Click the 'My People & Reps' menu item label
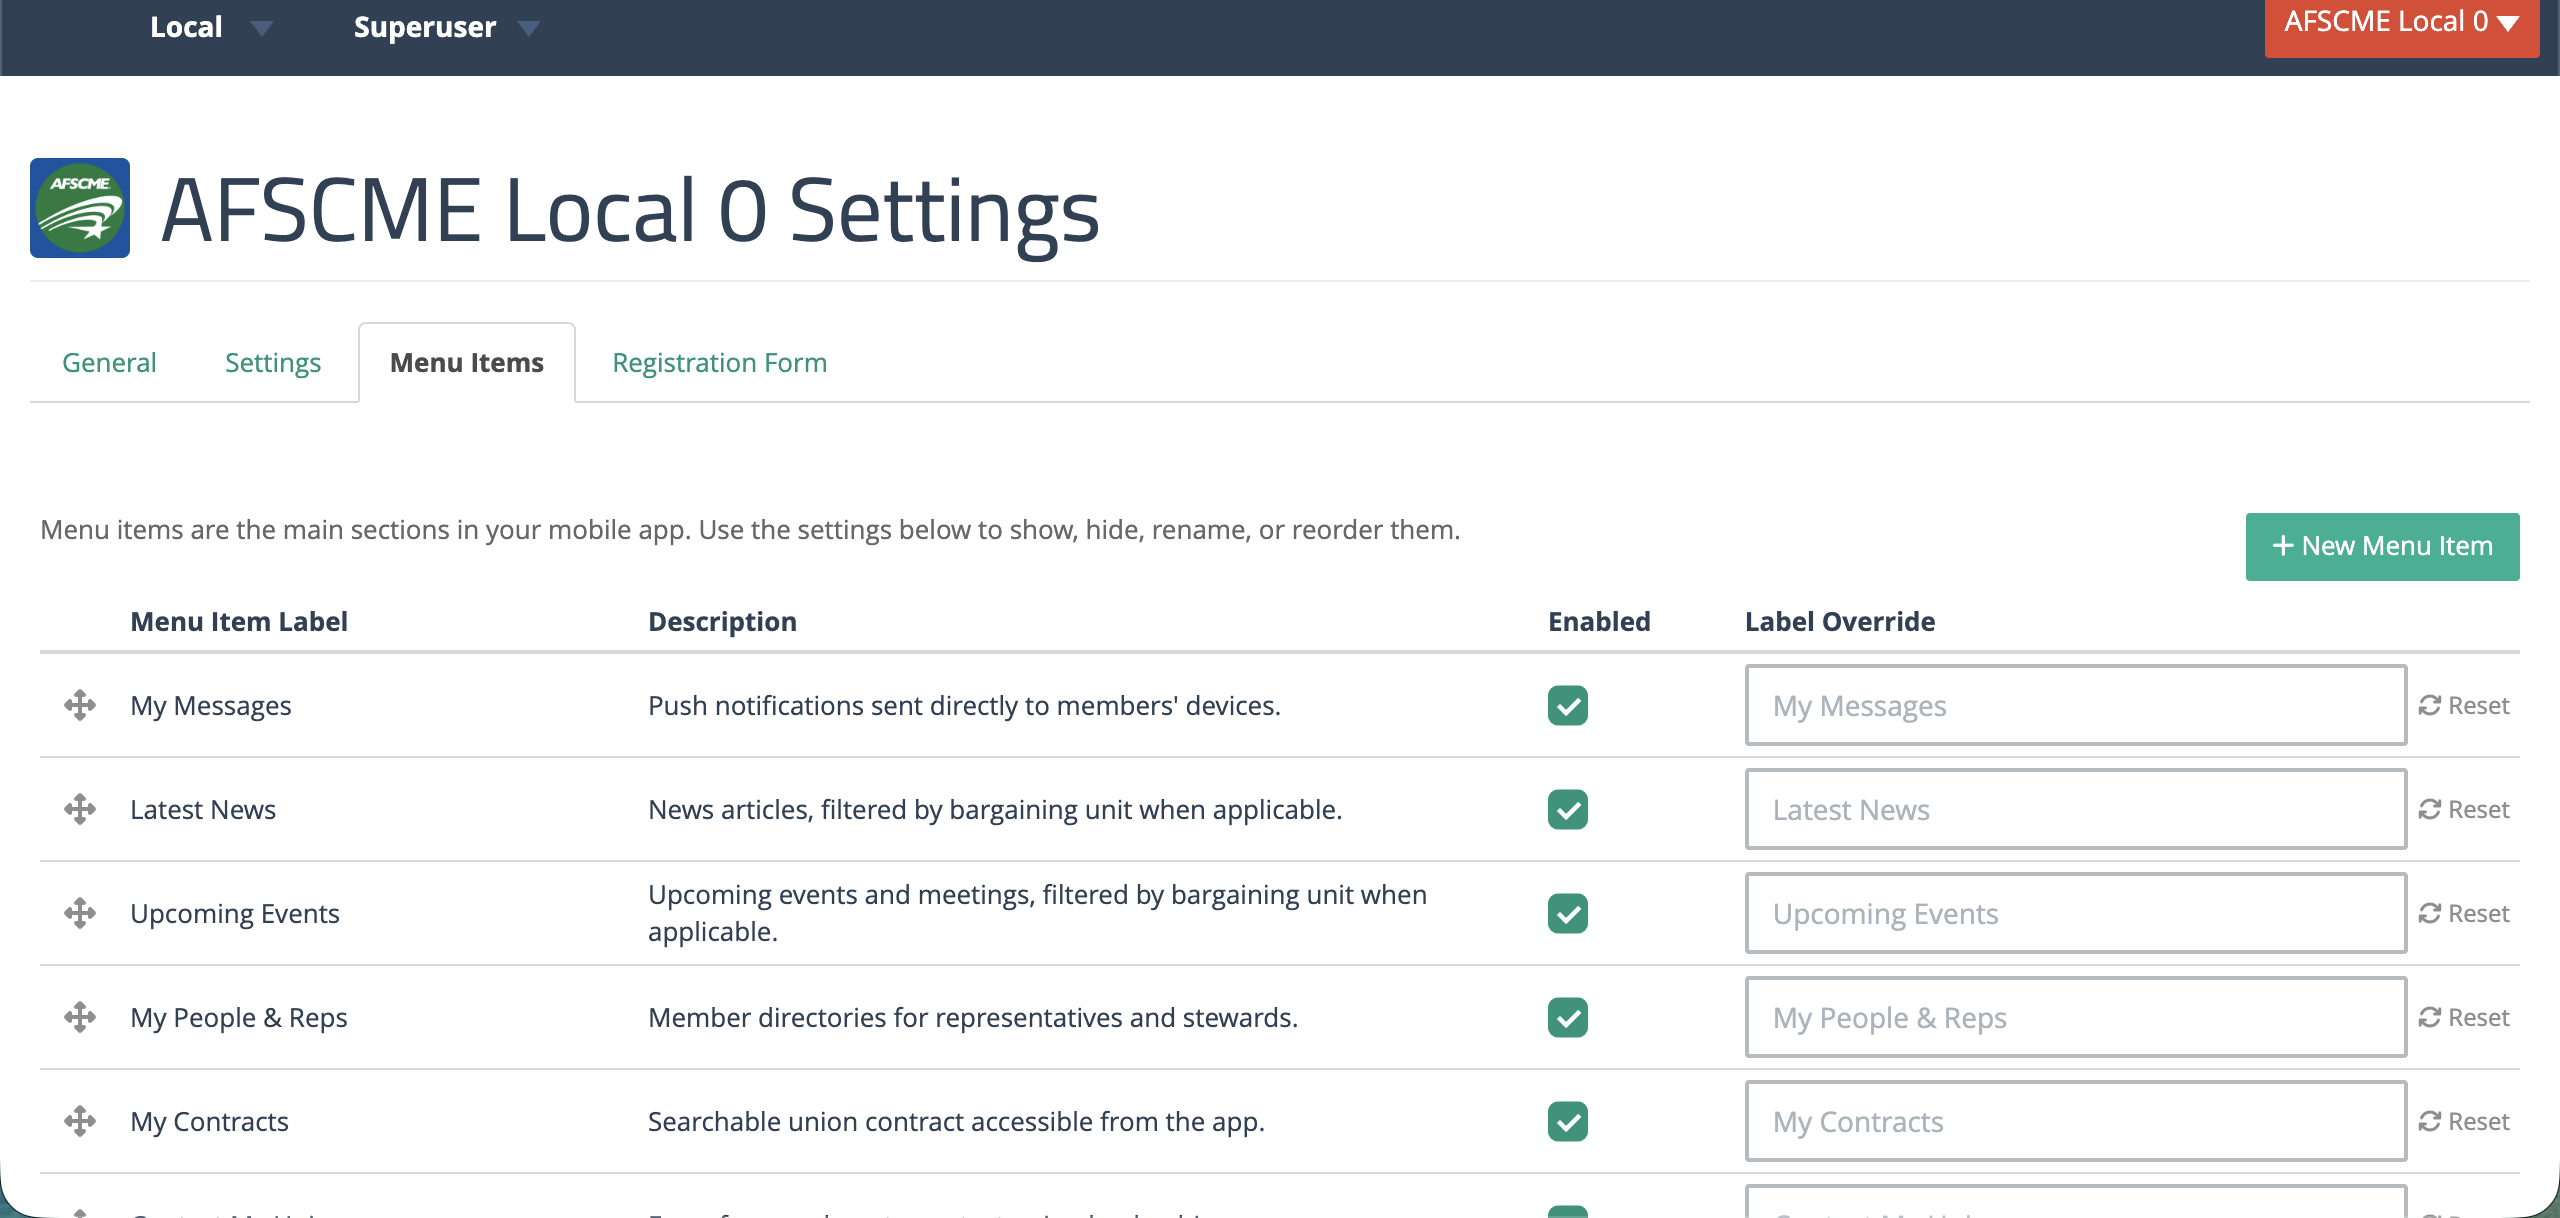This screenshot has width=2560, height=1218. pyautogui.click(x=239, y=1017)
